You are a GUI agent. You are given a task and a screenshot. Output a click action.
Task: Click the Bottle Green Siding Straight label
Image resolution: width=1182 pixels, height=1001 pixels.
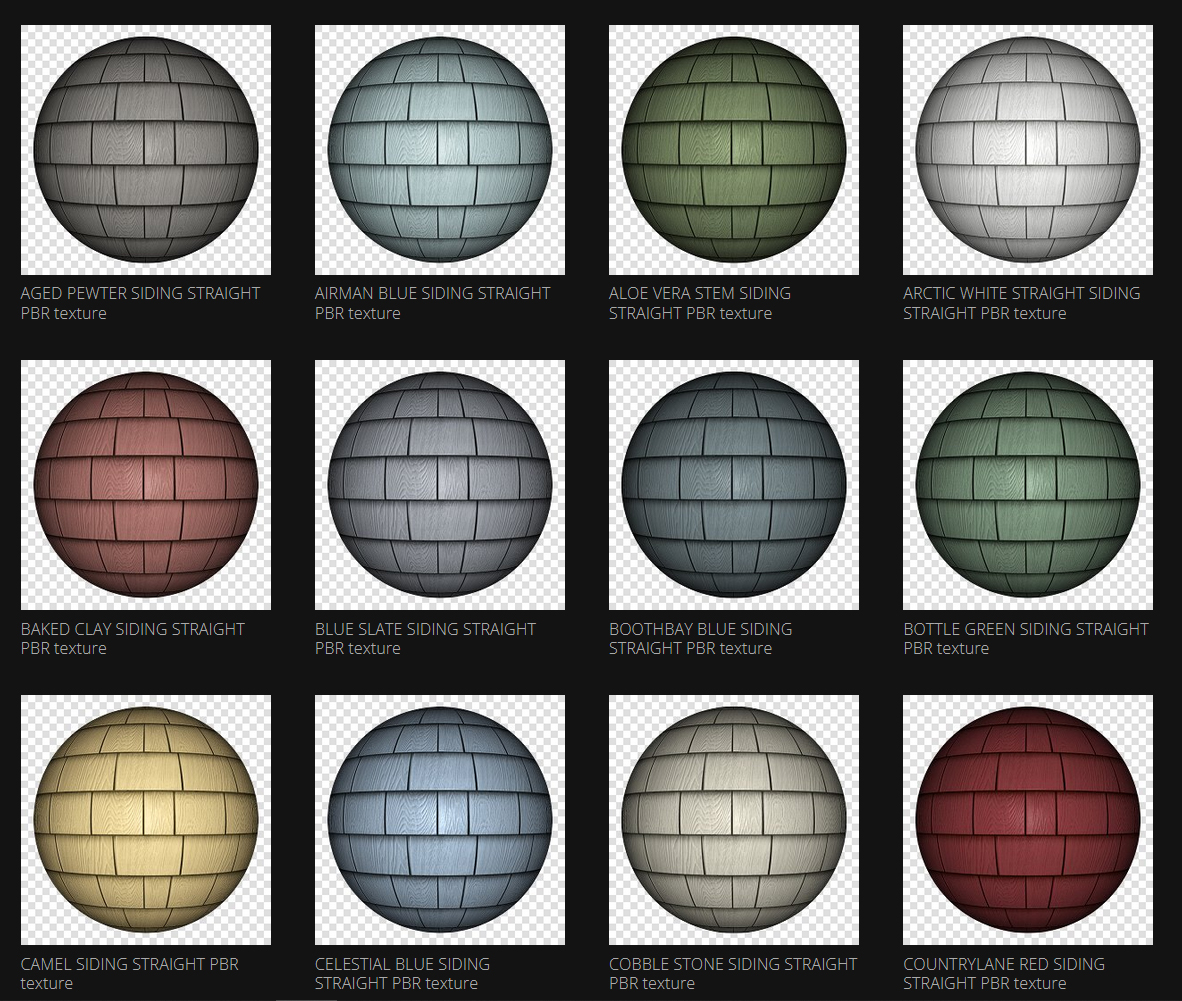[x=1025, y=638]
